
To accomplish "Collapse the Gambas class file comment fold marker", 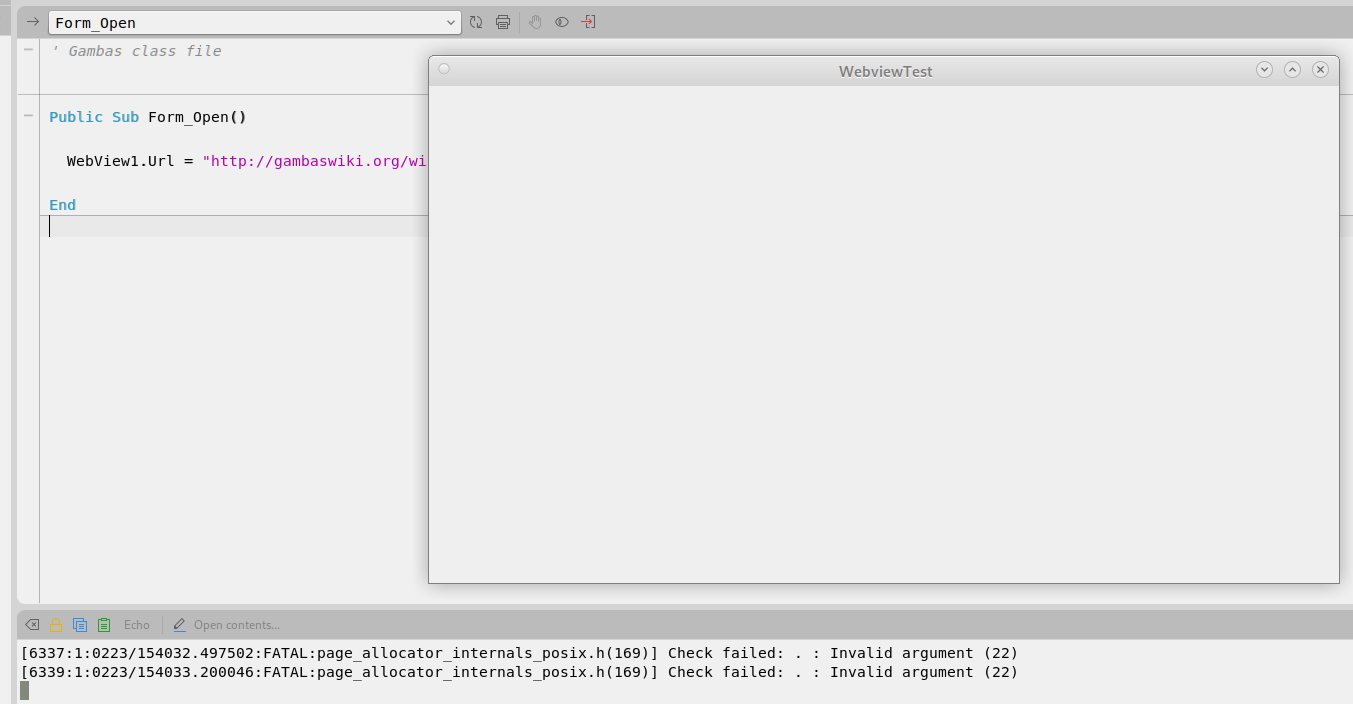I will [28, 50].
